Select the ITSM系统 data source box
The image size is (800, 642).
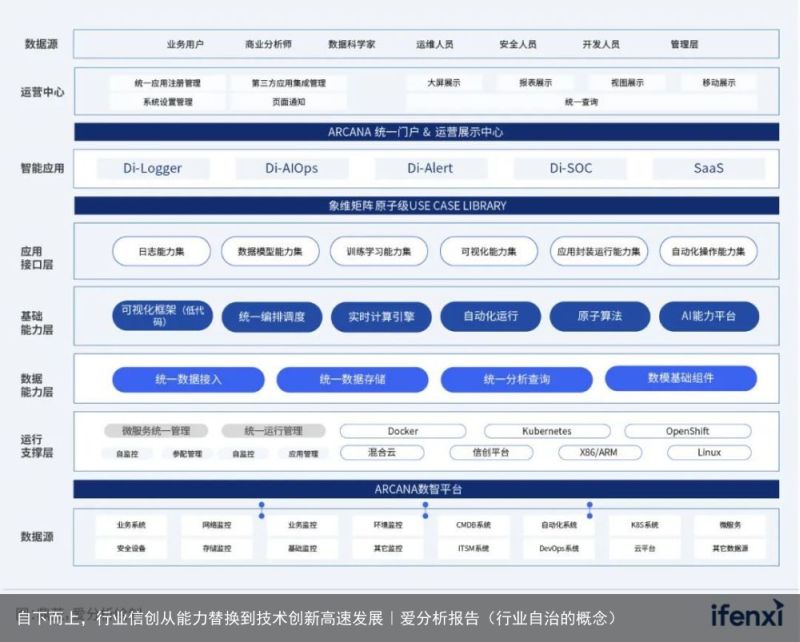tap(473, 549)
